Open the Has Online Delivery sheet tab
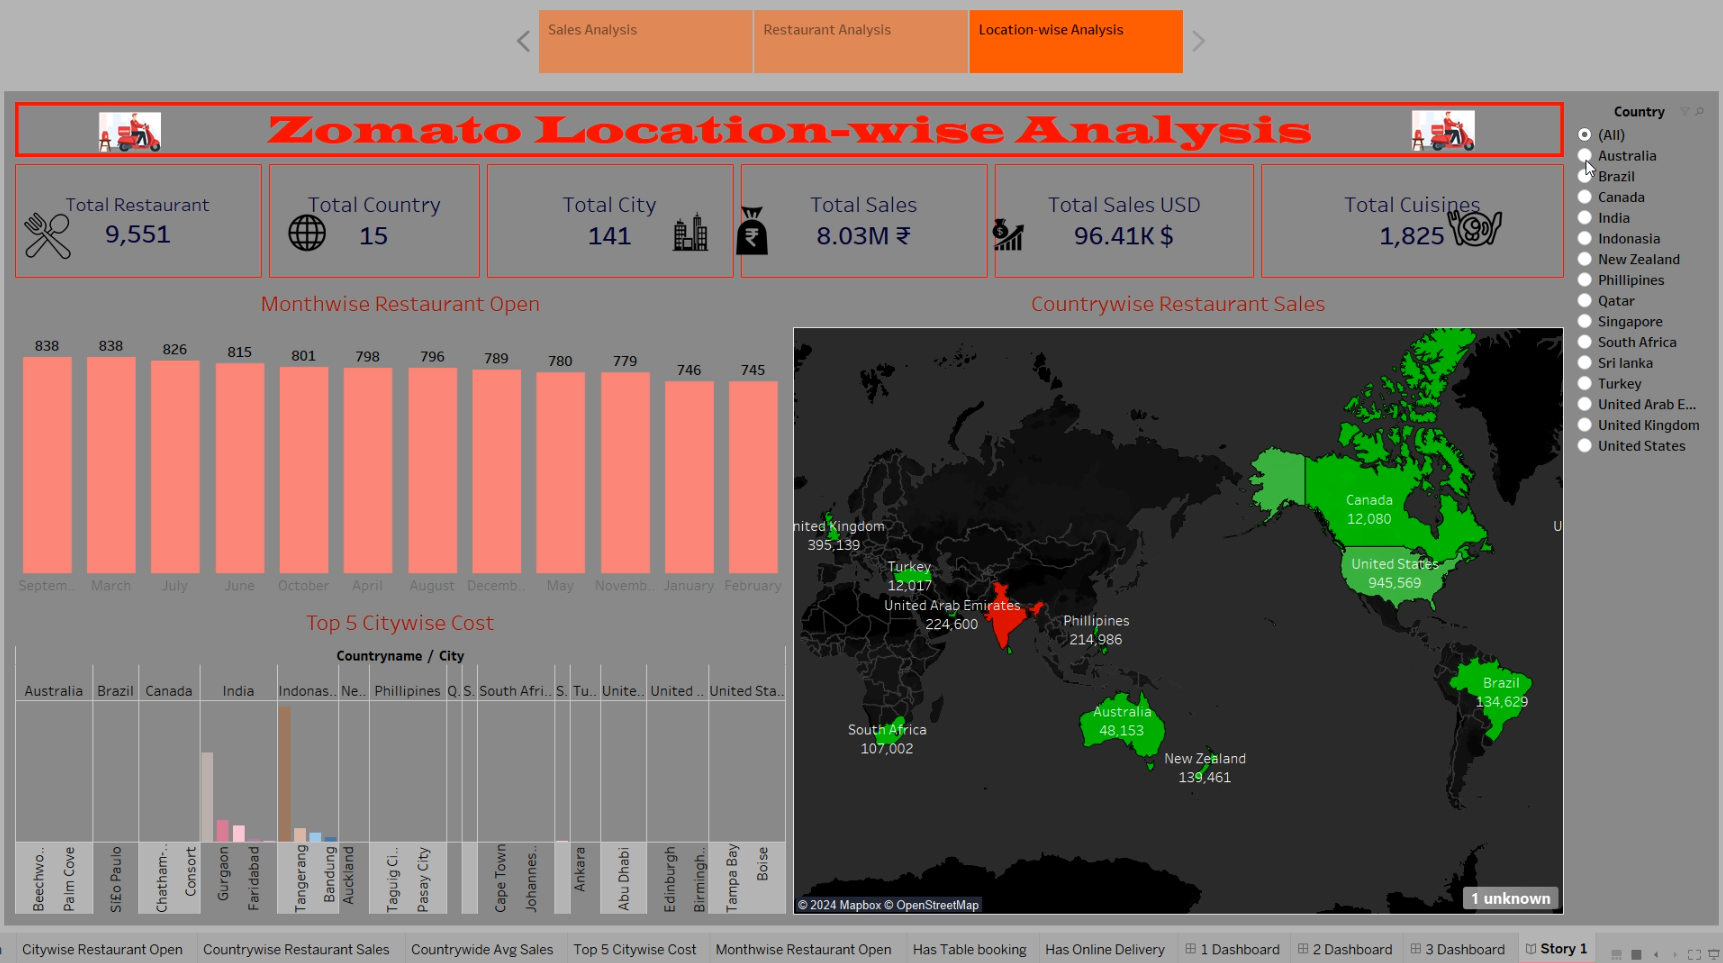Screen dimensions: 1723x963 coord(1104,949)
